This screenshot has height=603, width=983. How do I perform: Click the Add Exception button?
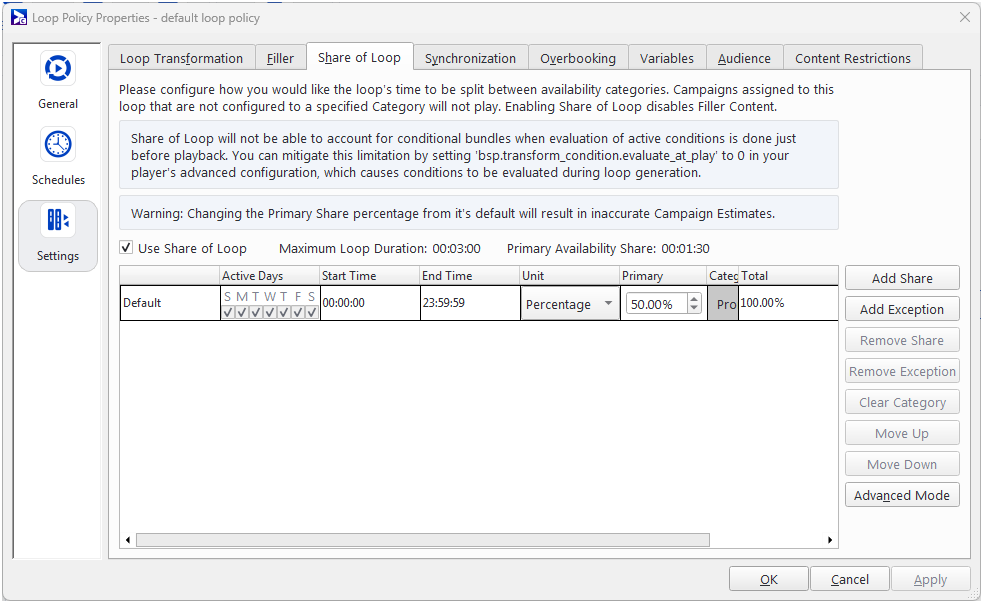(x=901, y=309)
